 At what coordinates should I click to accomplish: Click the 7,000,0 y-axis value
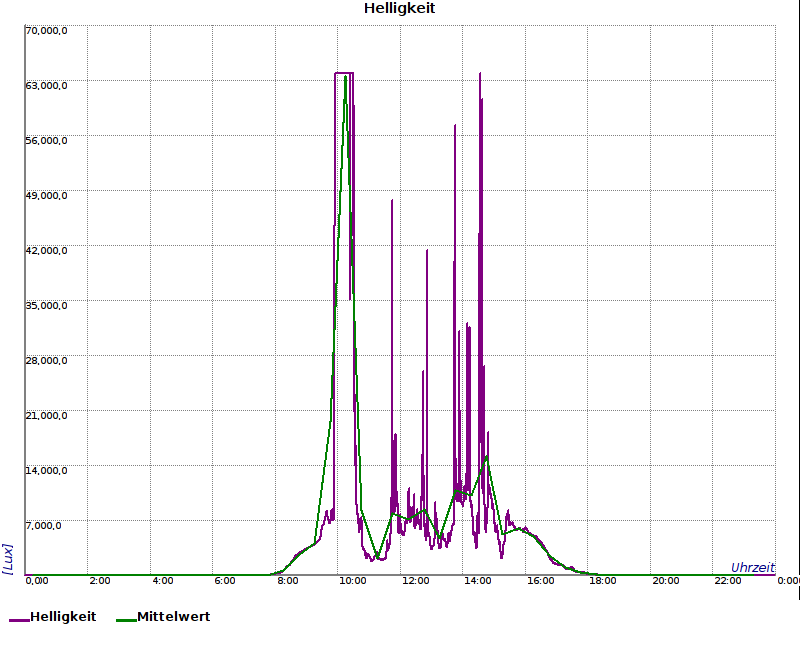[43, 526]
